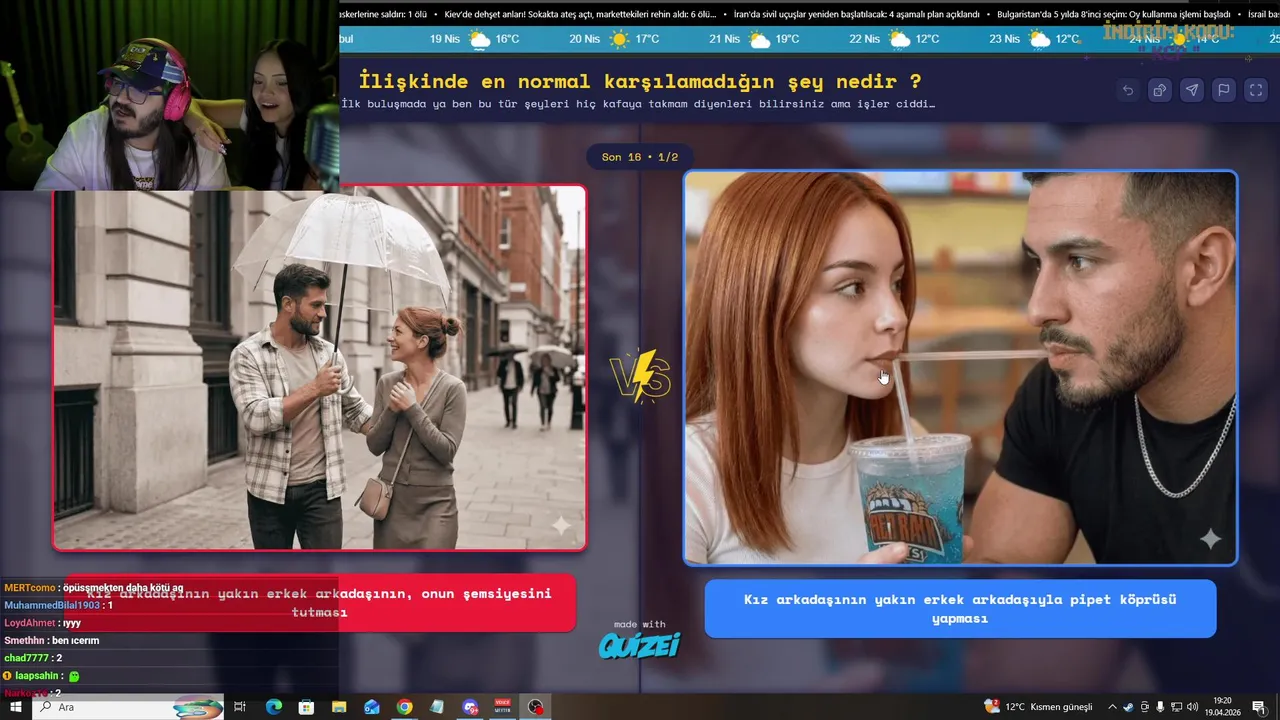Open the notepad-style taskbar icon
The image size is (1280, 720).
click(437, 707)
